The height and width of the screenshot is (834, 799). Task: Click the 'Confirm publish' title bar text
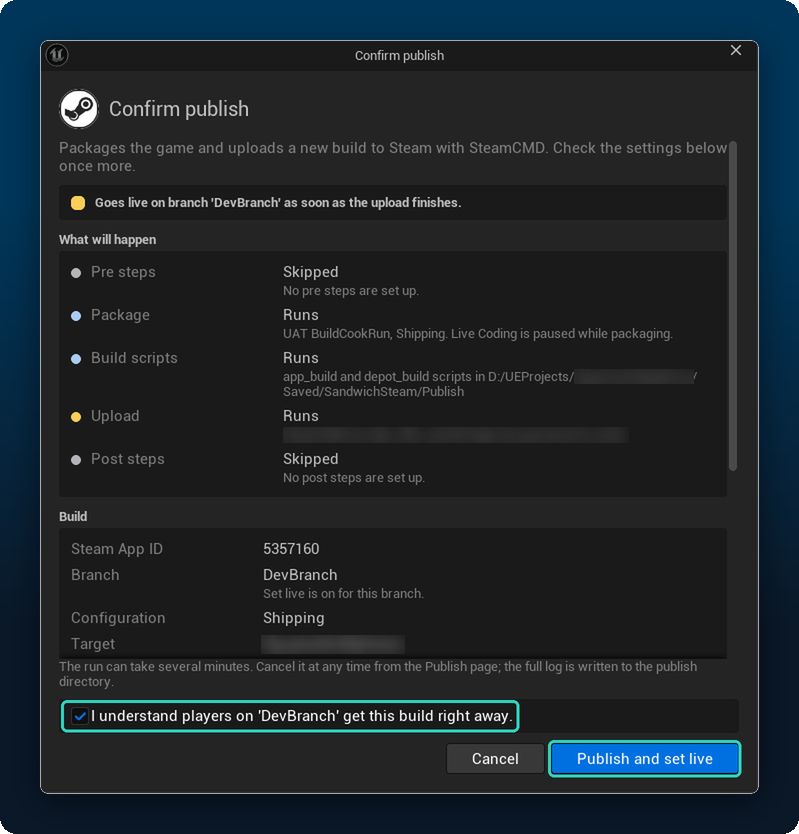(x=399, y=56)
